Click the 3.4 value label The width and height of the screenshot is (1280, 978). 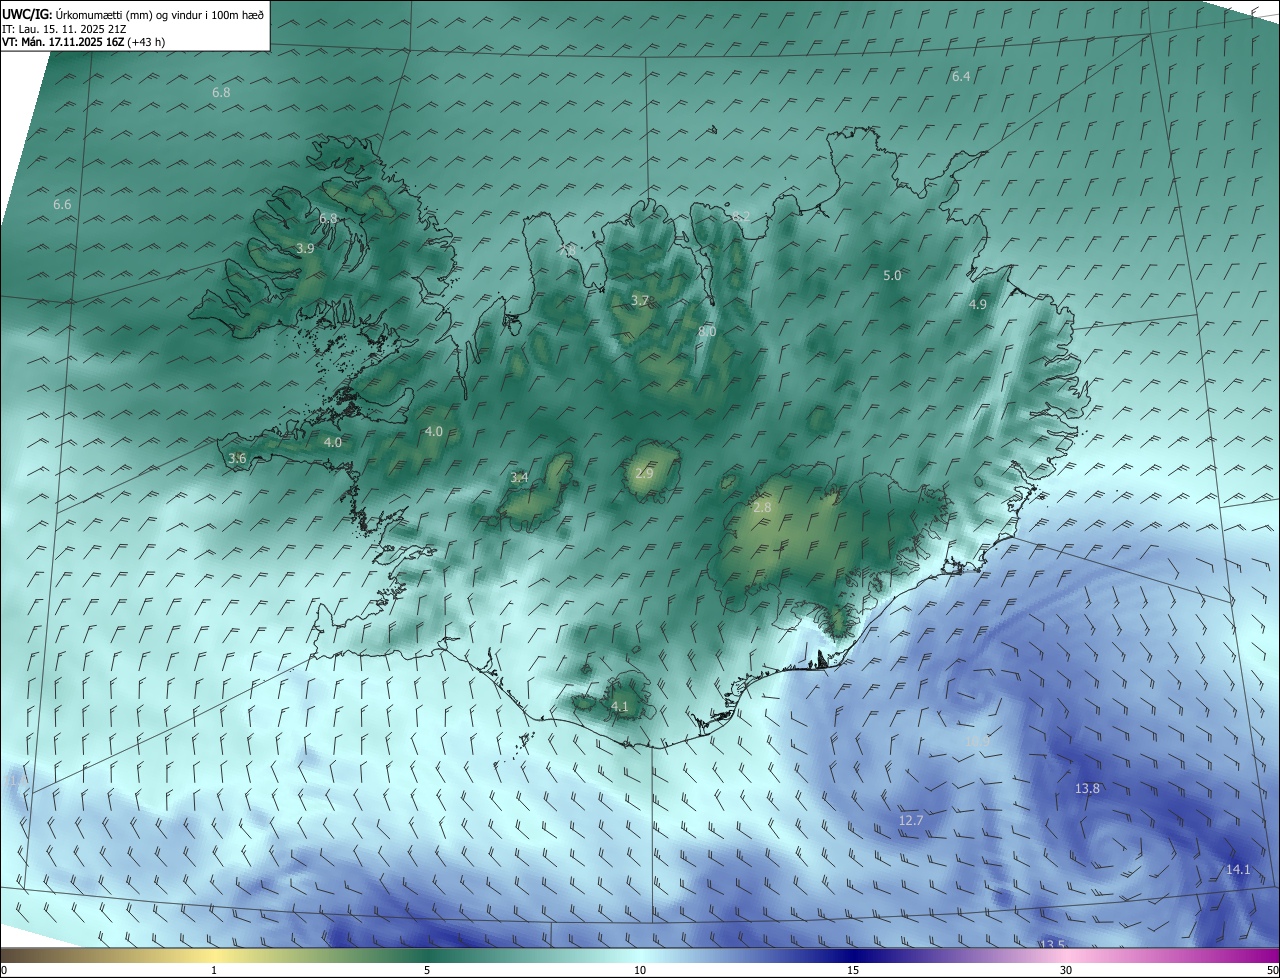(519, 478)
